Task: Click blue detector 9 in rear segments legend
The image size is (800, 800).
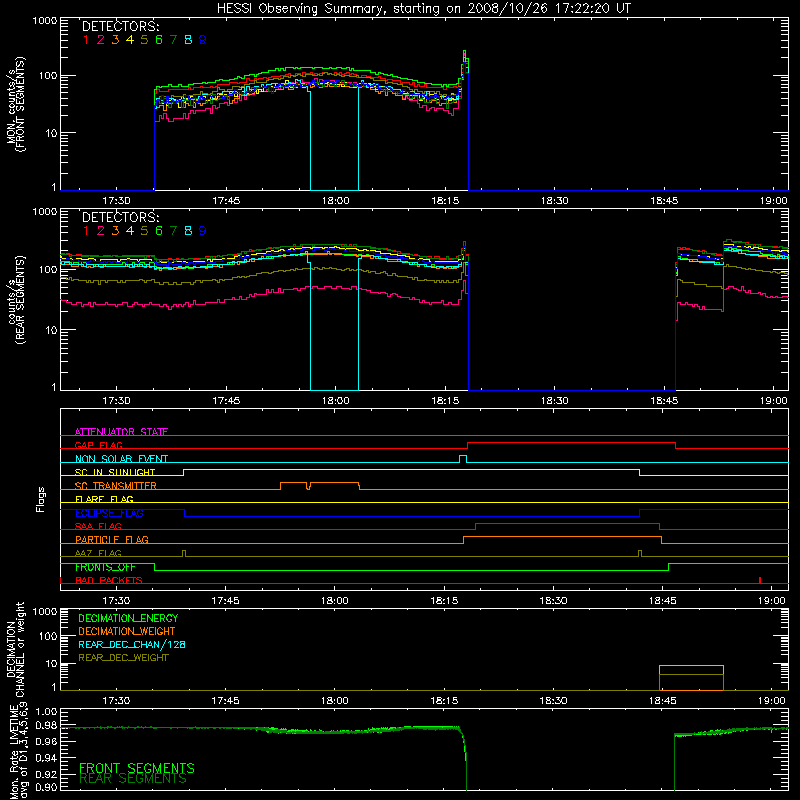Action: tap(203, 231)
